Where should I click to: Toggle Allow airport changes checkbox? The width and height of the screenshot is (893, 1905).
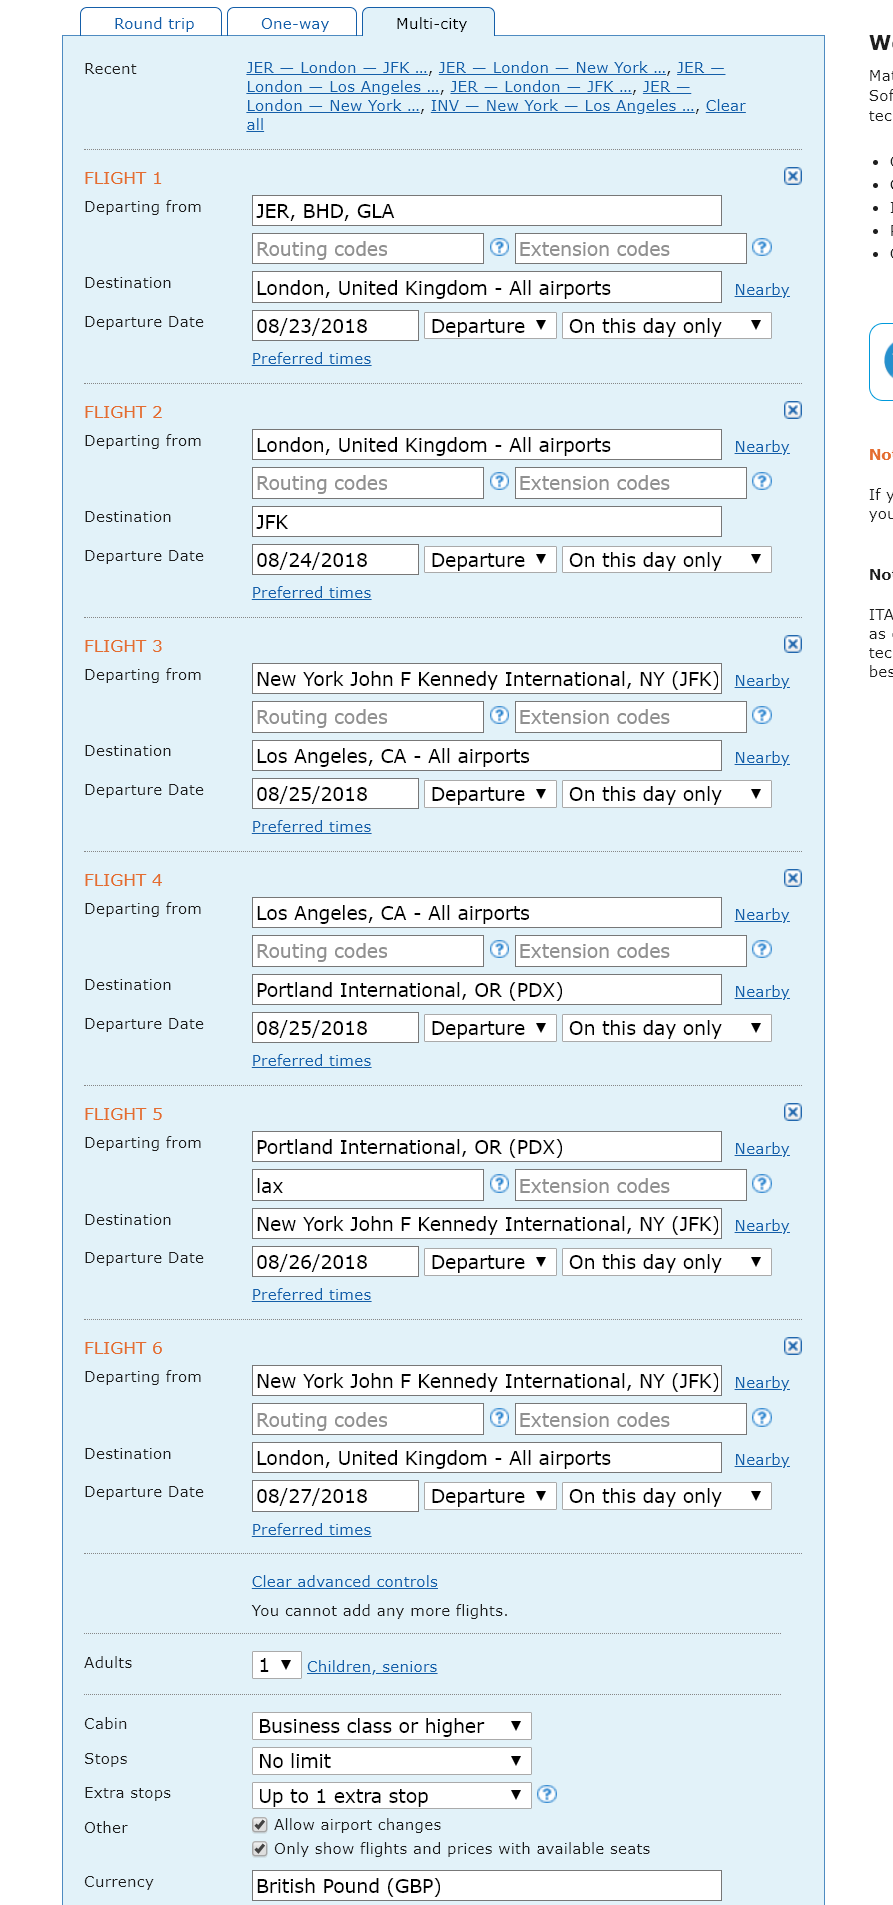point(260,1825)
